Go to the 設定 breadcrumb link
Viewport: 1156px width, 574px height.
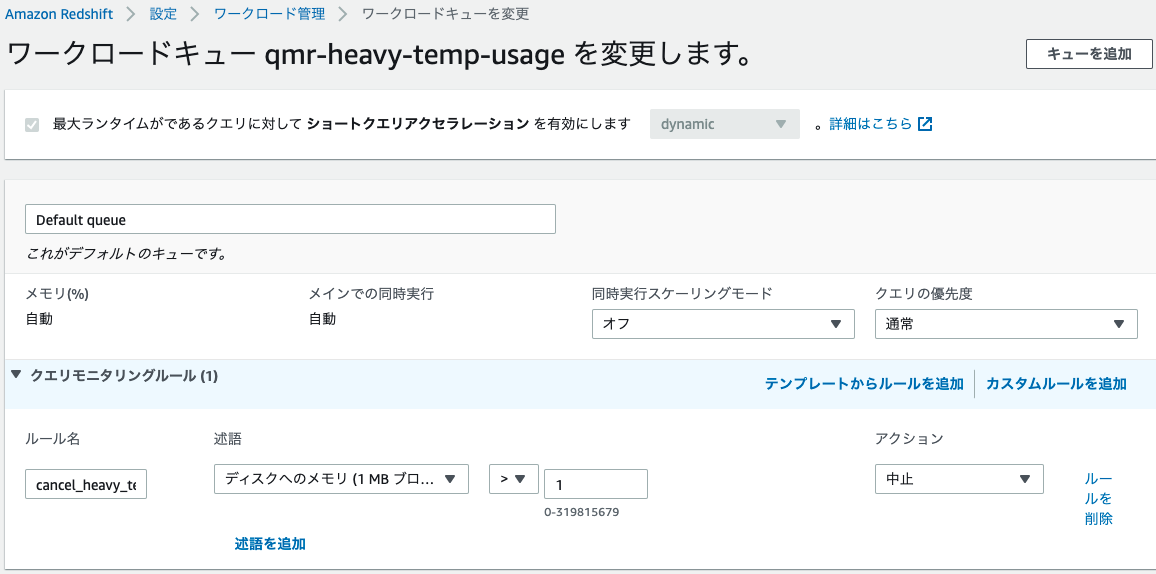(x=163, y=13)
